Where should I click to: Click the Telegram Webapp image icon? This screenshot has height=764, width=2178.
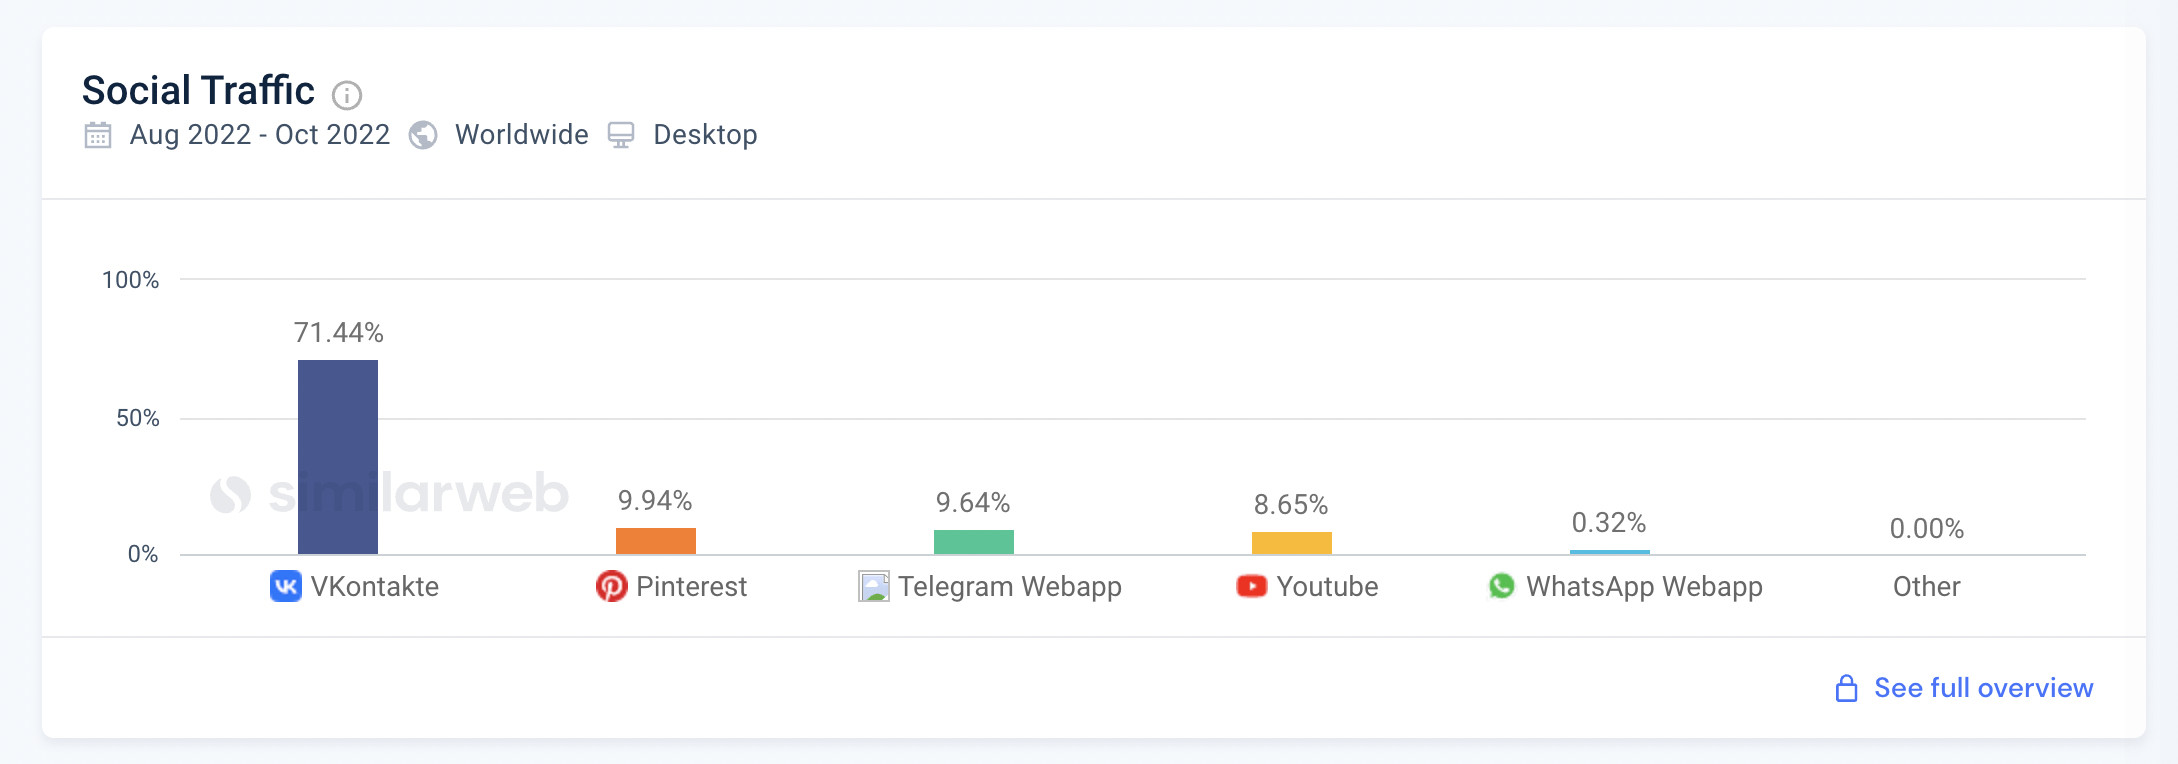coord(873,586)
